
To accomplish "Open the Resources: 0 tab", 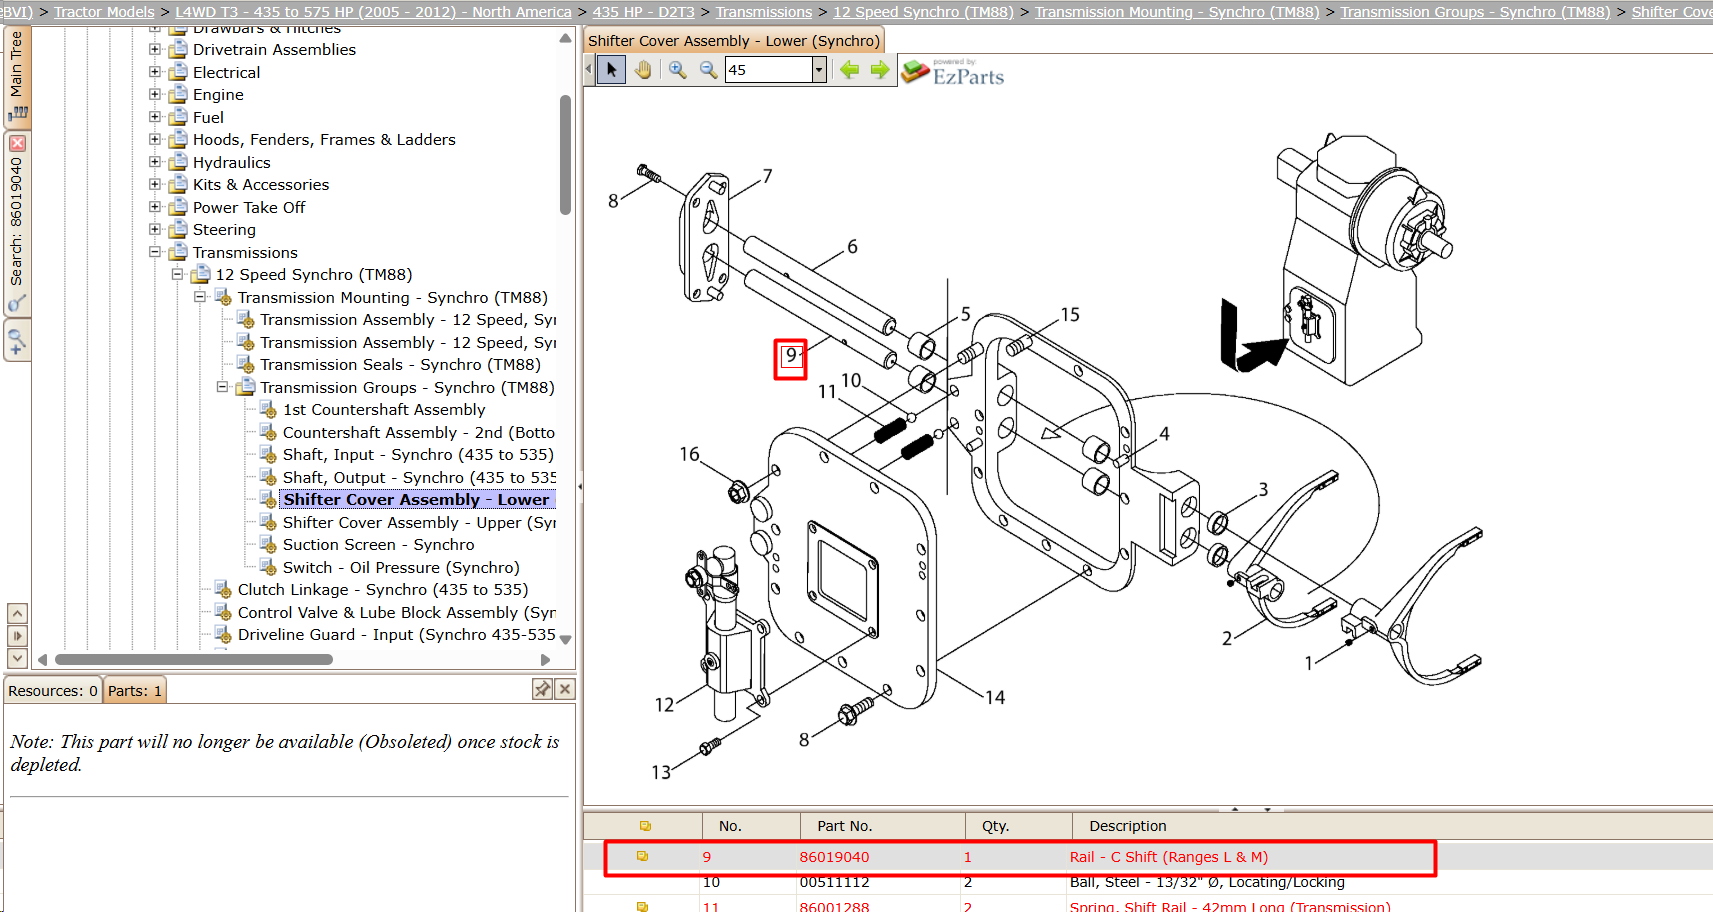I will click(x=53, y=691).
